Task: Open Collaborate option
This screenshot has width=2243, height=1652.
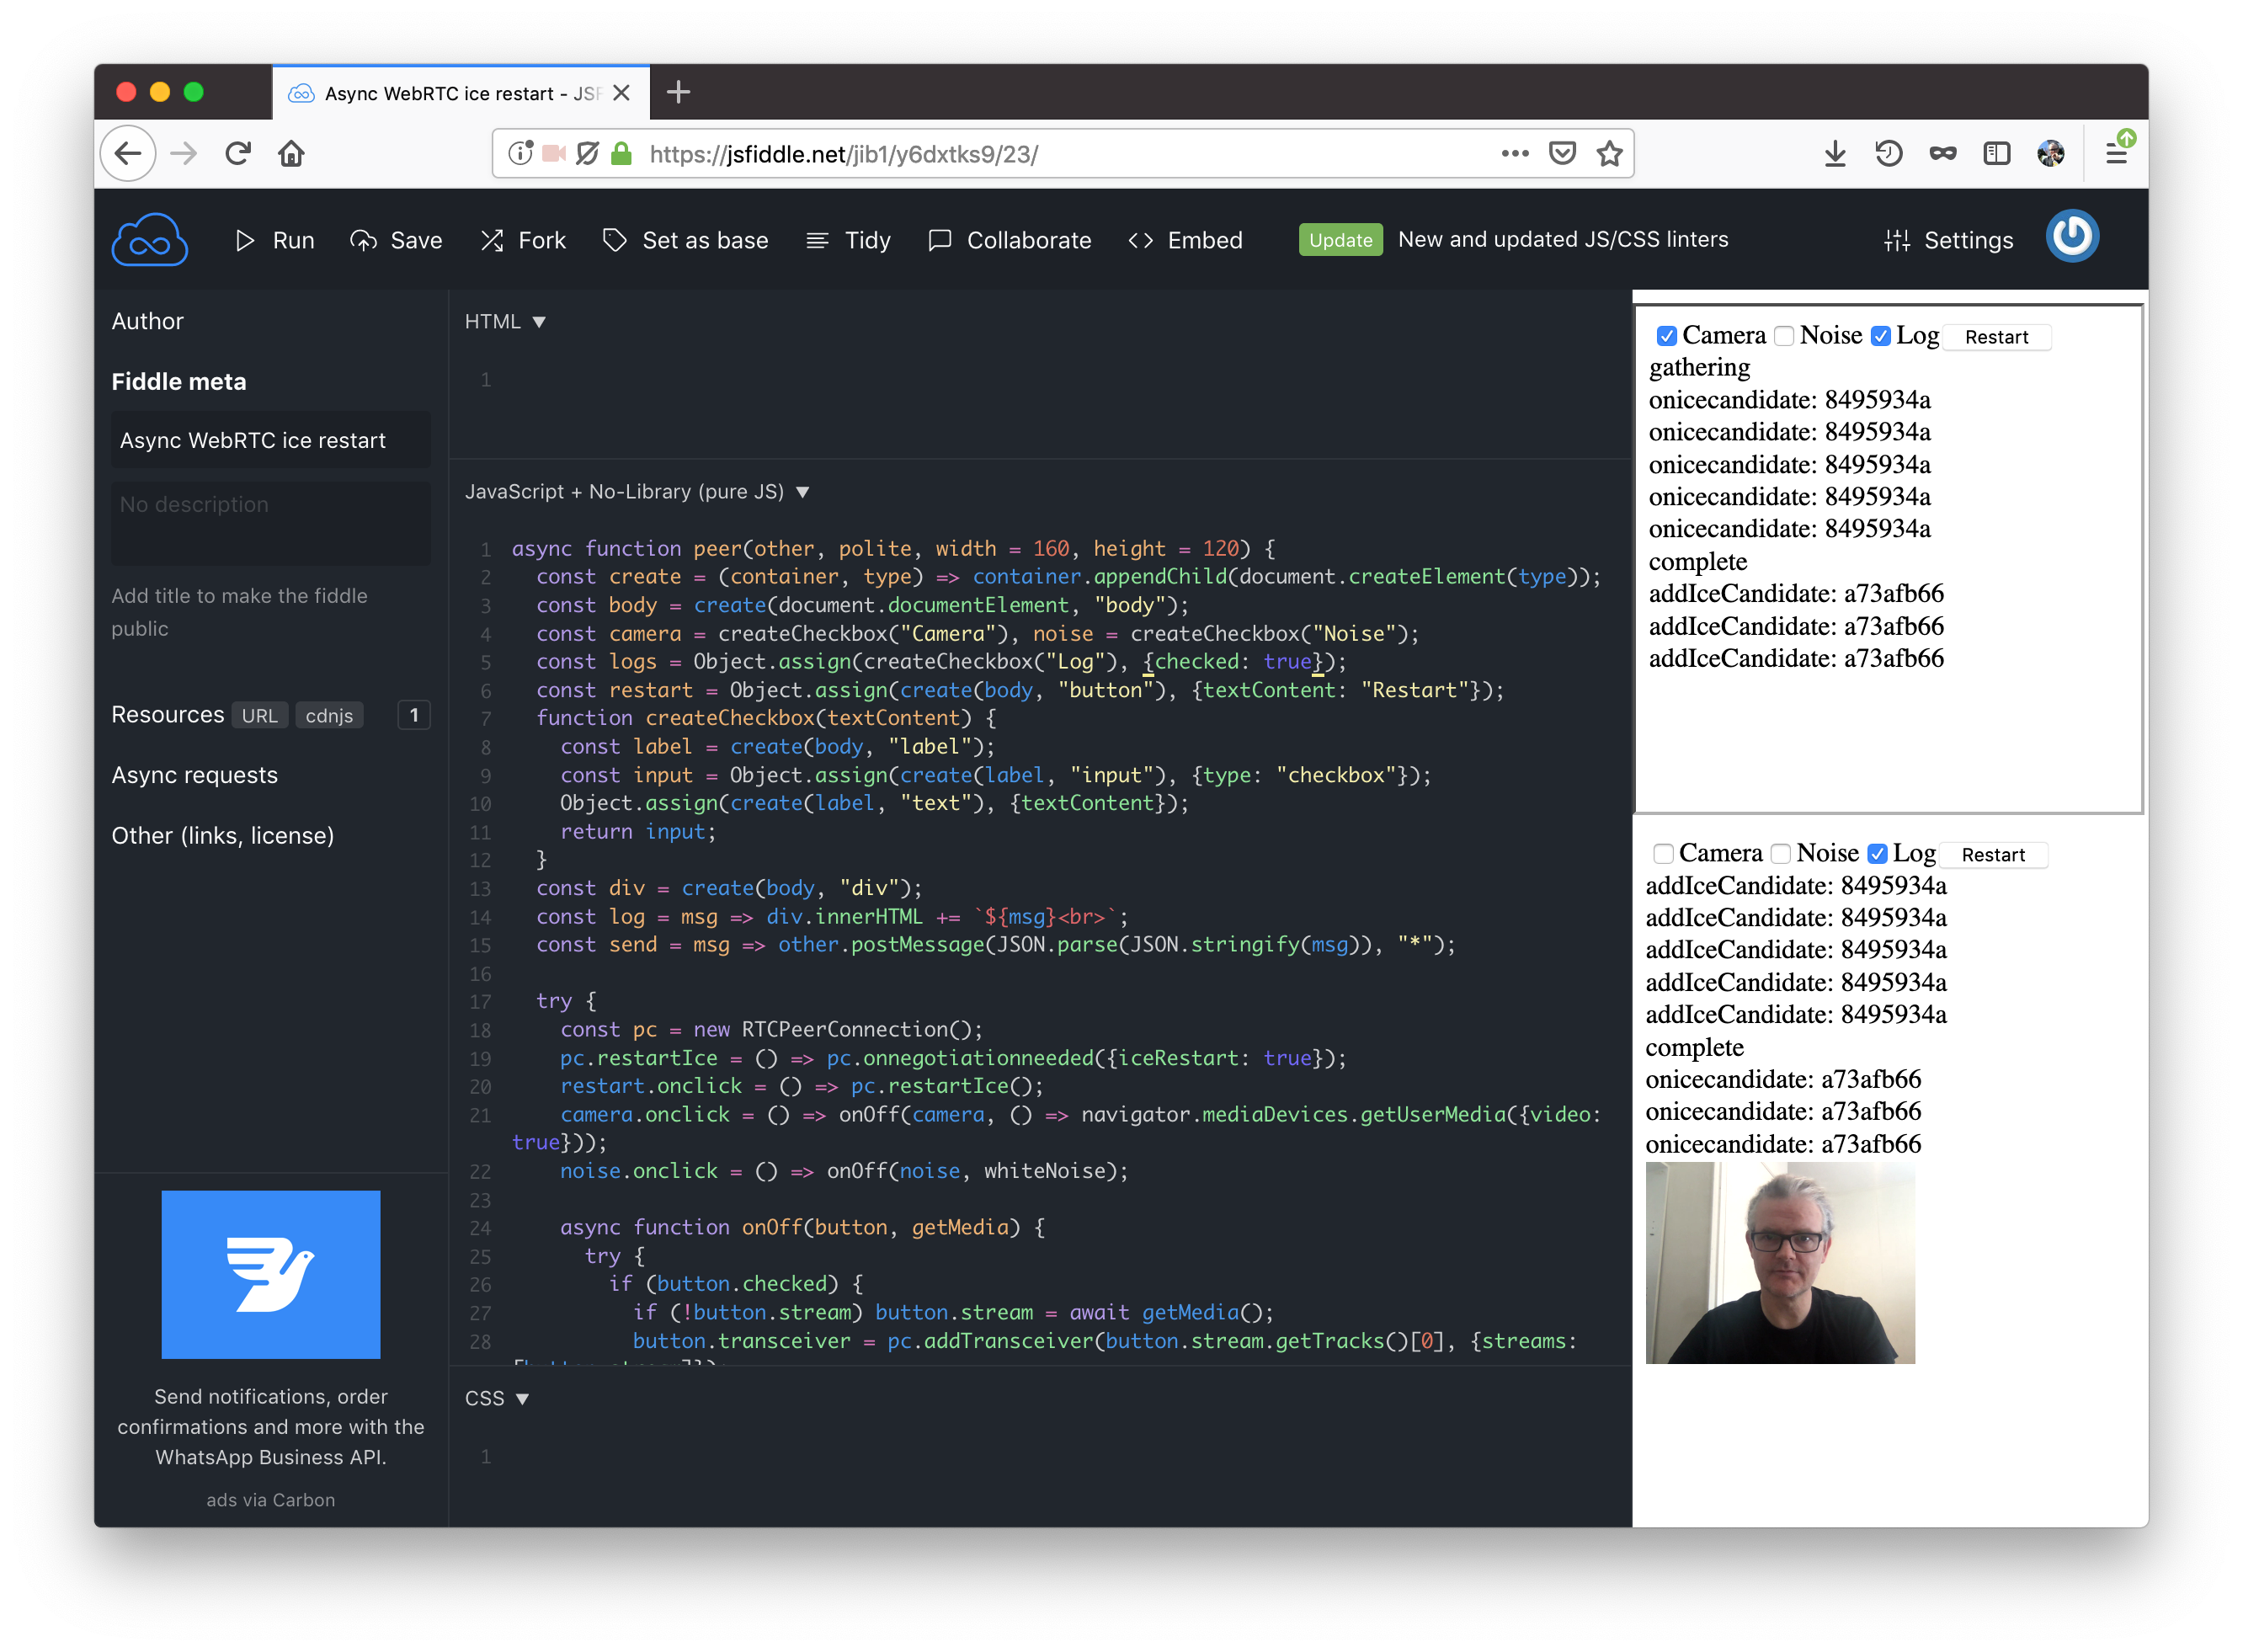Action: pyautogui.click(x=1010, y=240)
